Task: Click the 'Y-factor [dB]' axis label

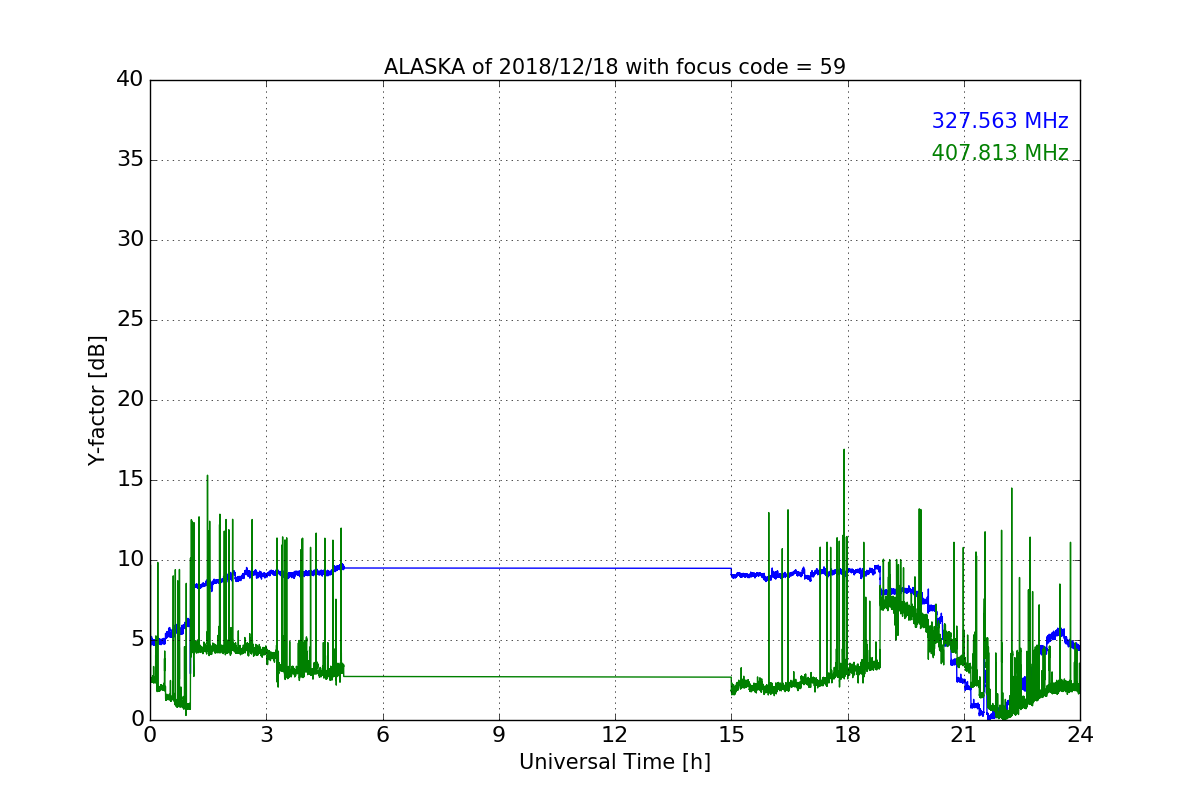Action: [x=97, y=400]
